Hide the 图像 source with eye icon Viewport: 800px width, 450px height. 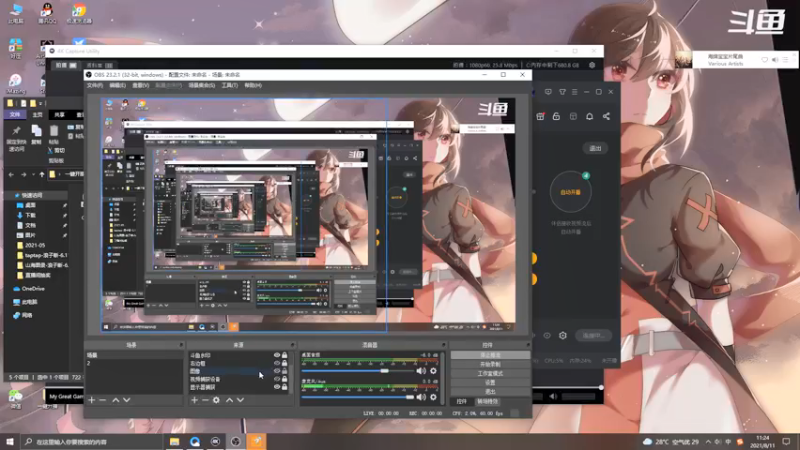[277, 371]
